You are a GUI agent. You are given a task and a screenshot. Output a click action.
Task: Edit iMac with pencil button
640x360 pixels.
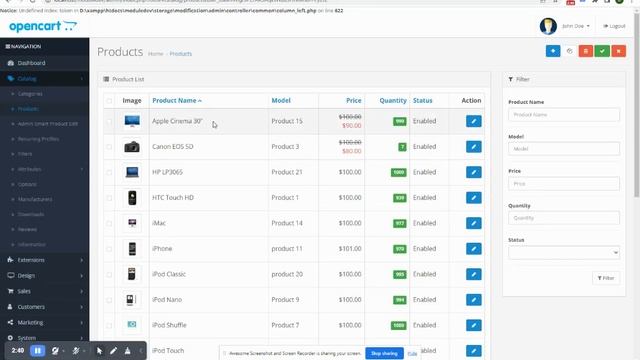pyautogui.click(x=473, y=223)
